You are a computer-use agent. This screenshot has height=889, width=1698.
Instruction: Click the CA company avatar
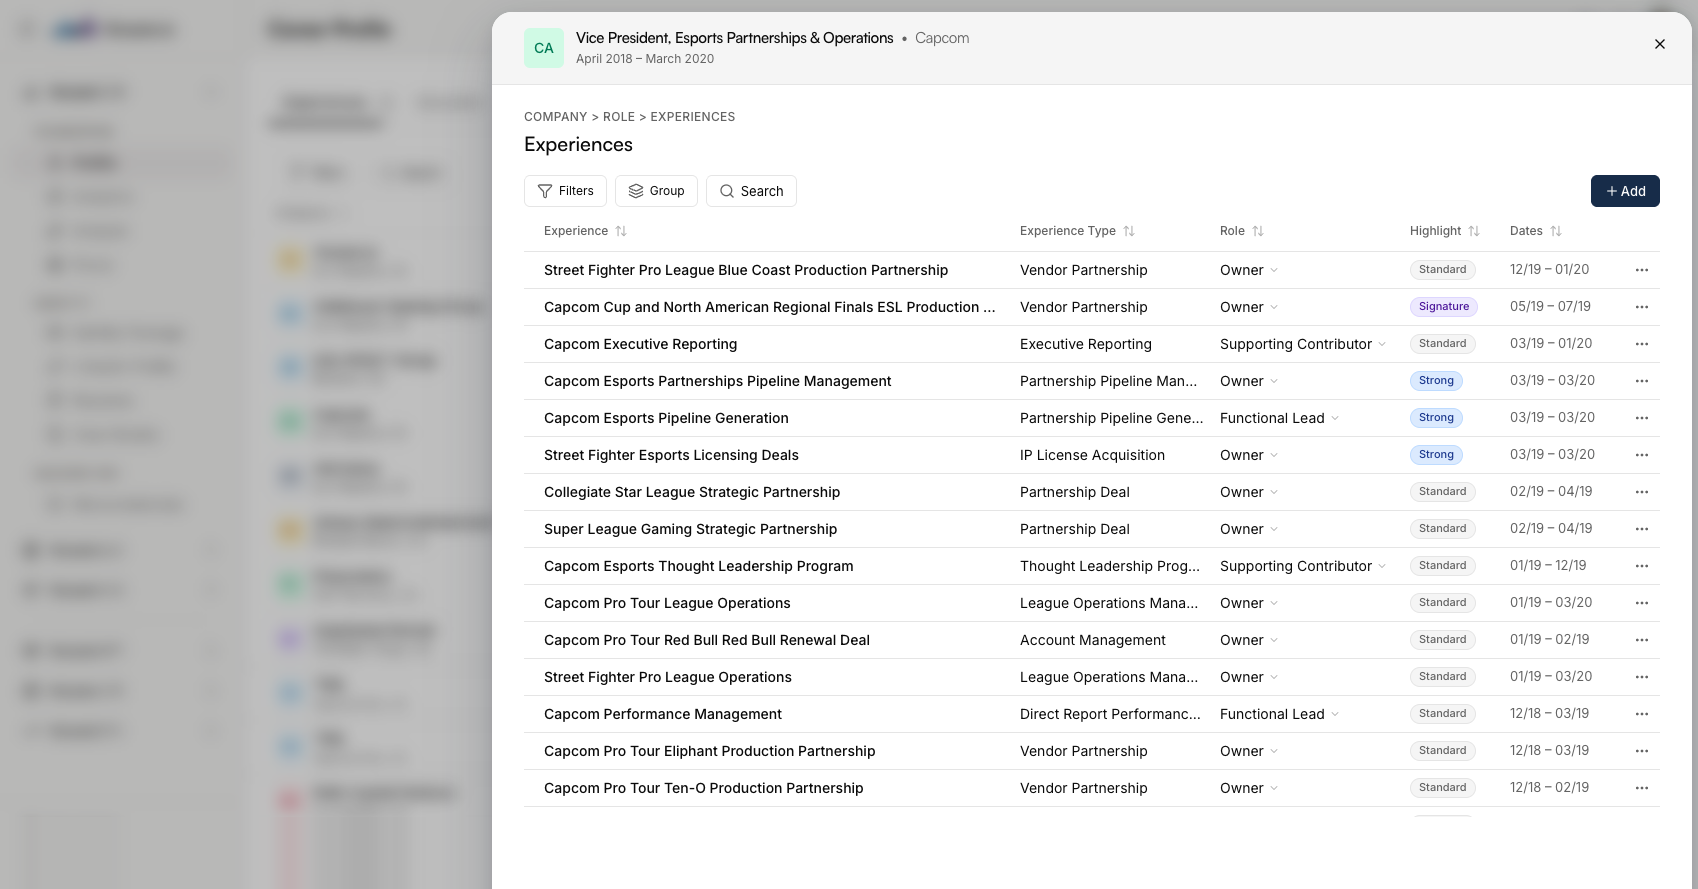point(544,48)
